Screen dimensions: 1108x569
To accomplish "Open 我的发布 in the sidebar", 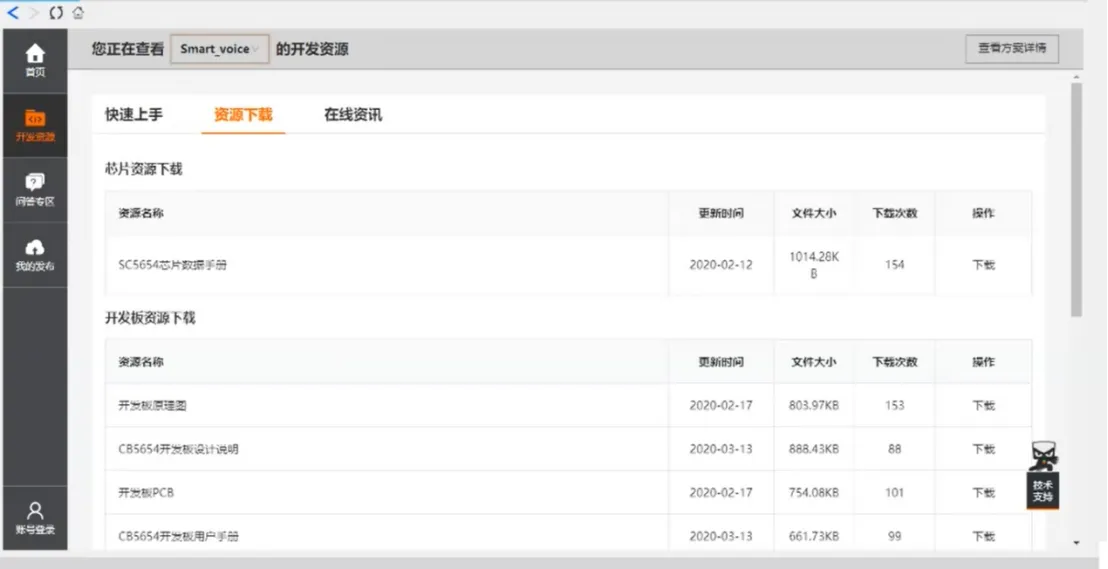I will (35, 255).
